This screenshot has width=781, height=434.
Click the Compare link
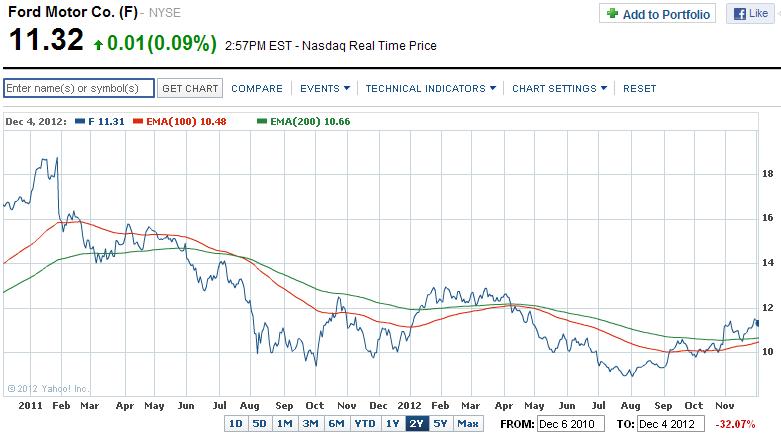(x=257, y=88)
